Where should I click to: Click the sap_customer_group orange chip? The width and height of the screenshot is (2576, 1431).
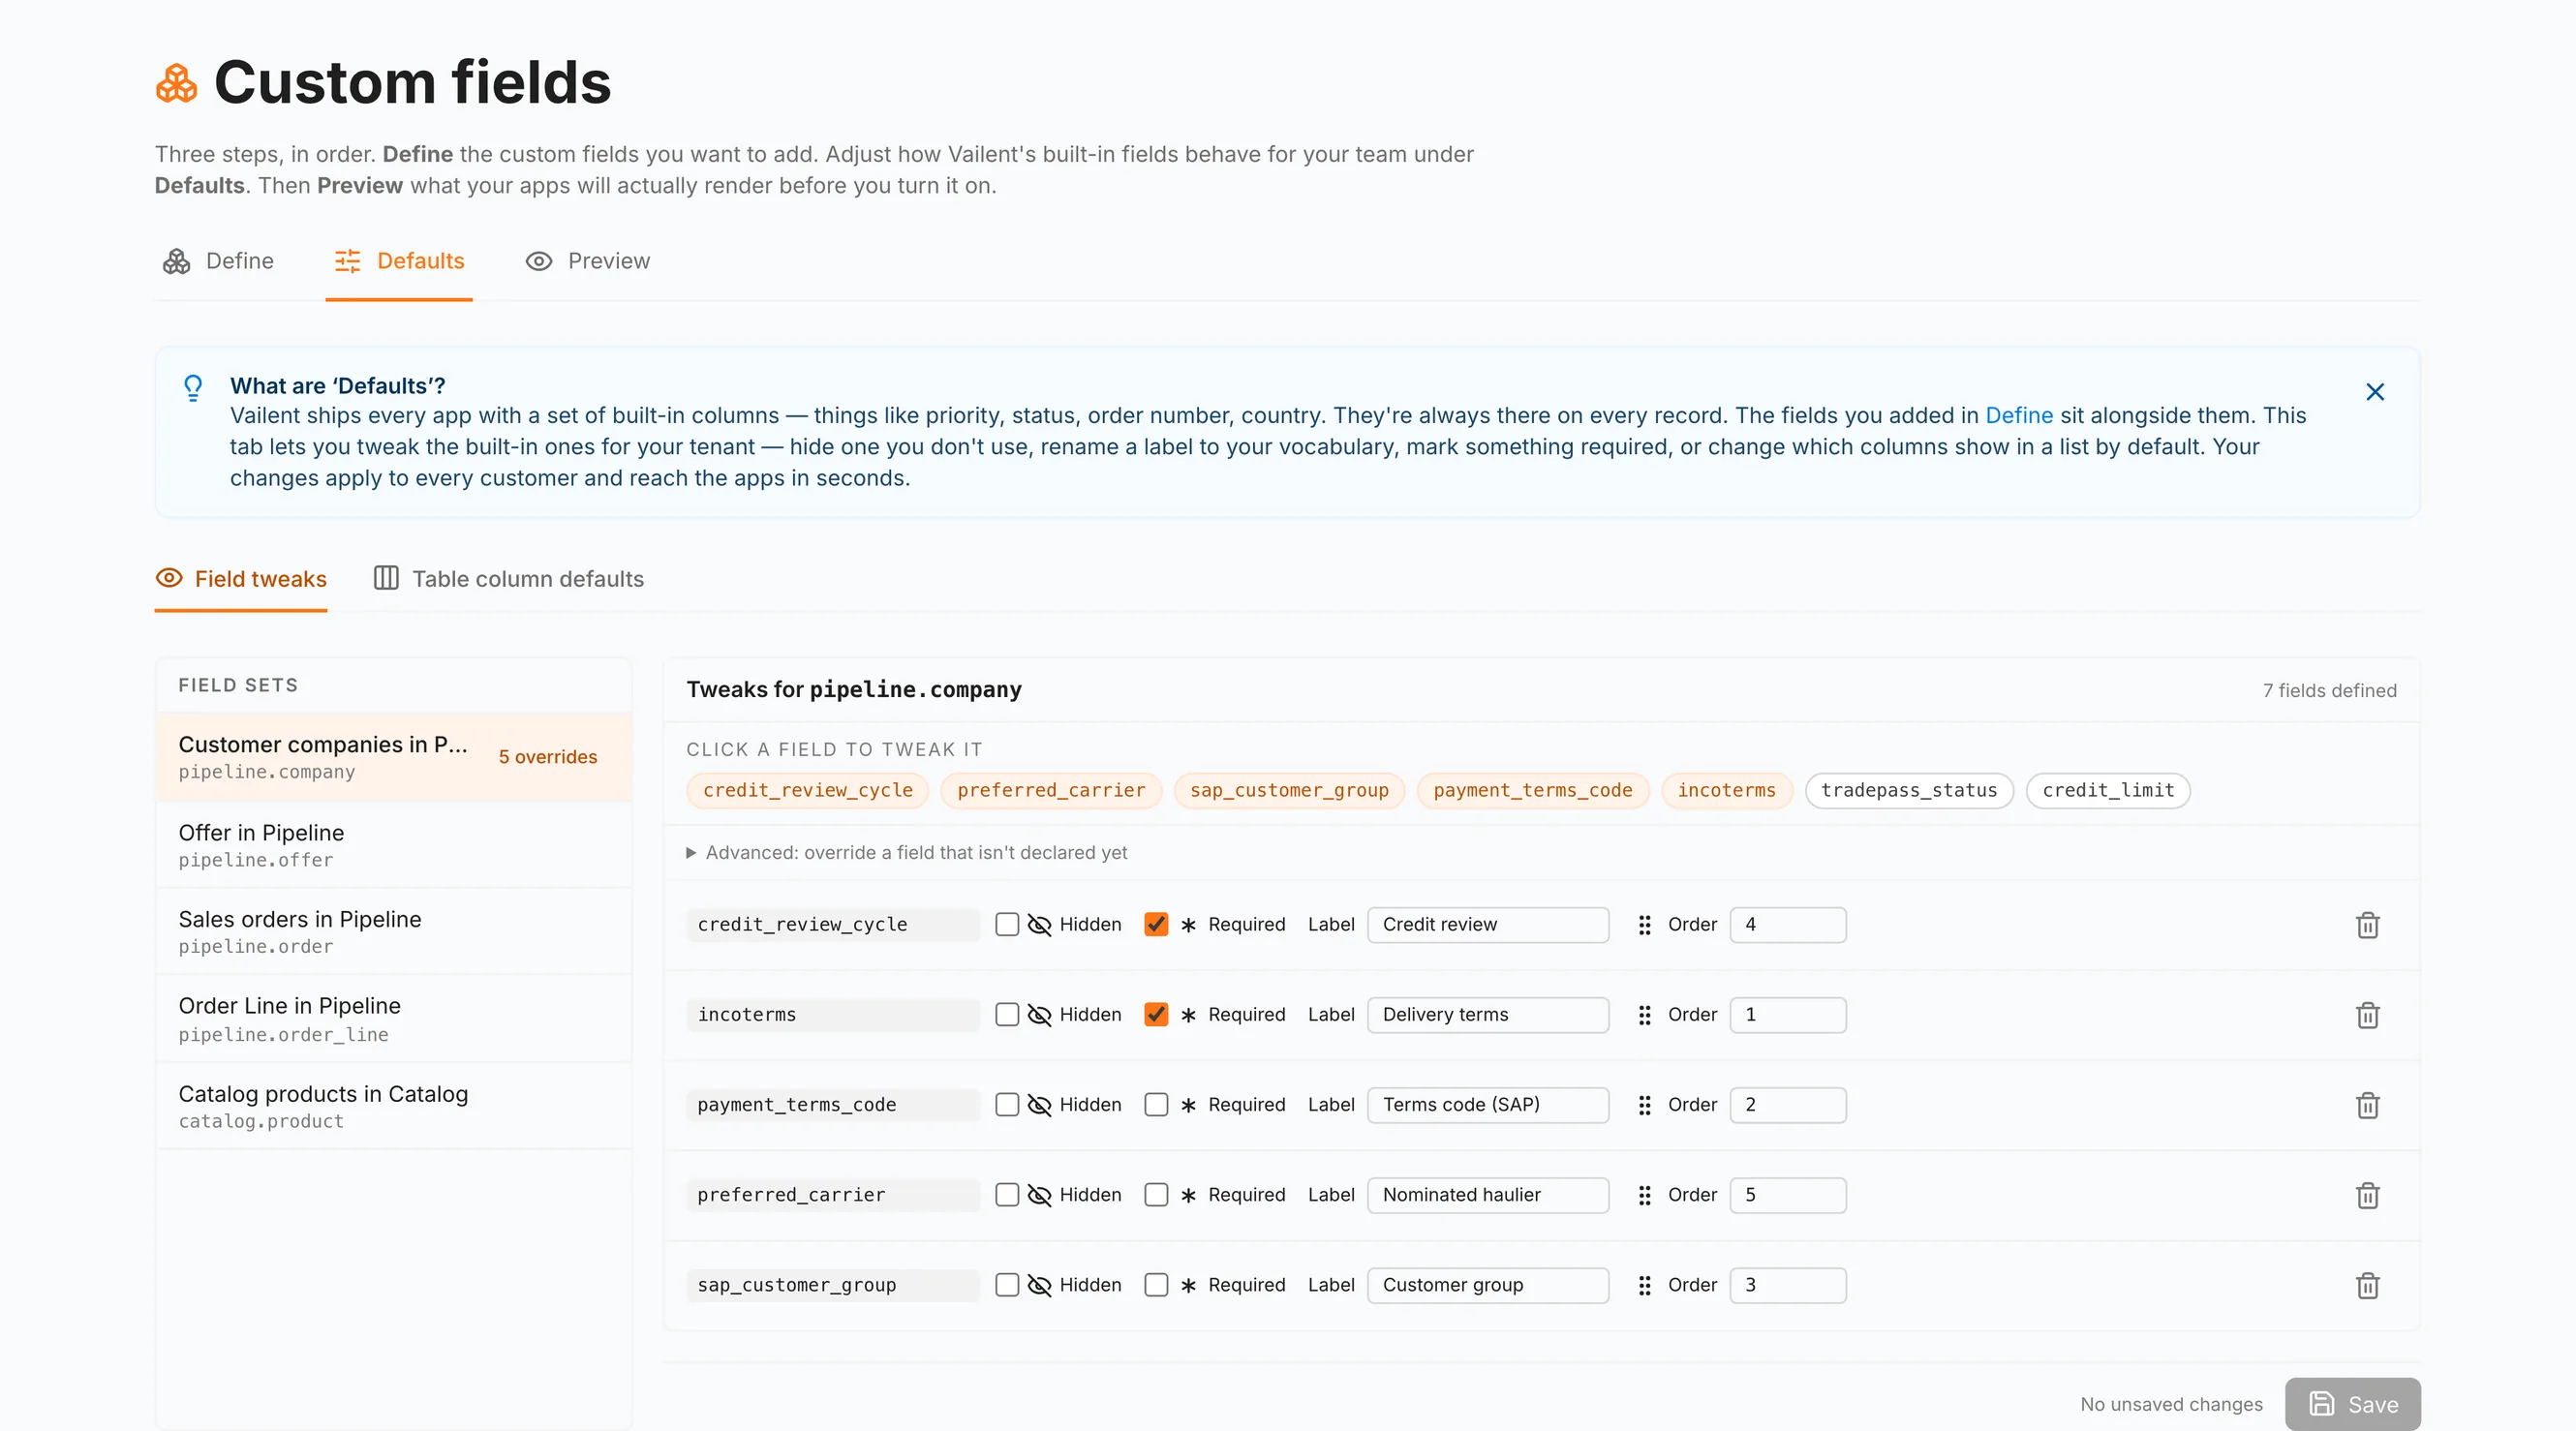(x=1289, y=790)
